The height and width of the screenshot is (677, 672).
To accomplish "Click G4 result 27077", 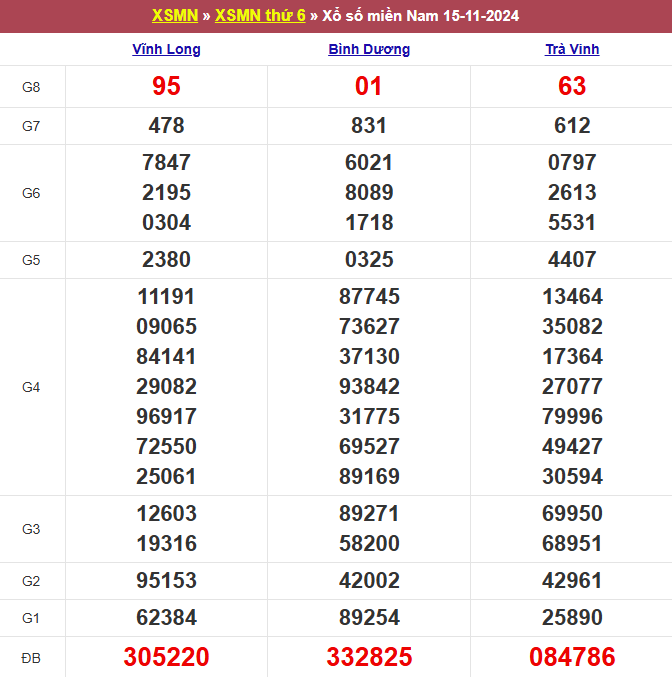I will [572, 387].
